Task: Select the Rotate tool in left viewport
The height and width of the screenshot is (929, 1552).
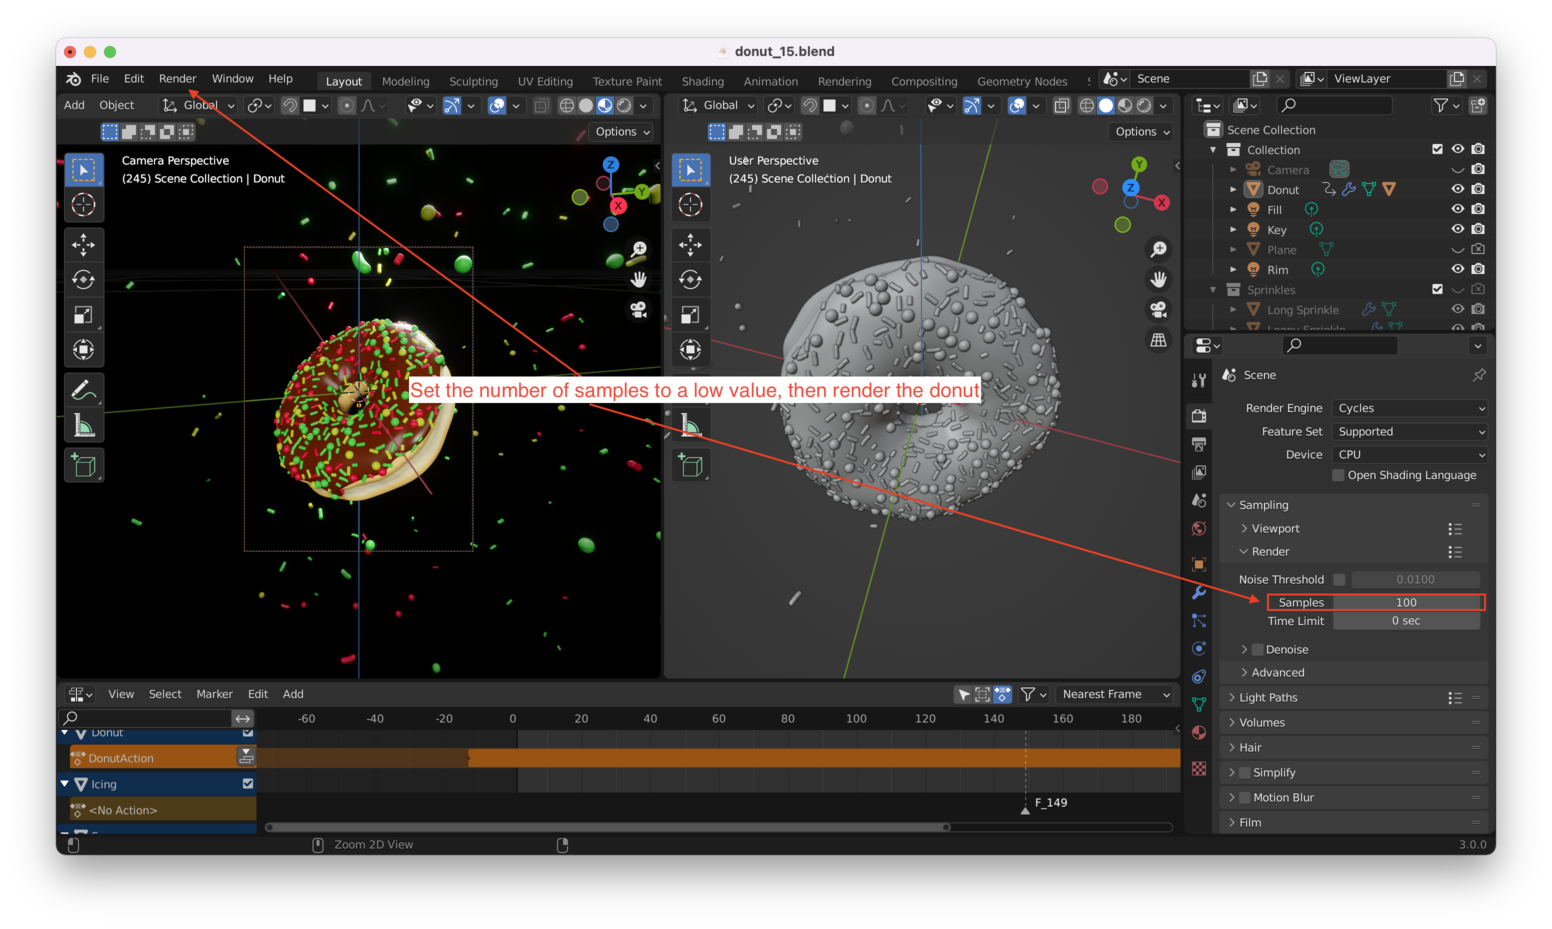Action: point(84,280)
